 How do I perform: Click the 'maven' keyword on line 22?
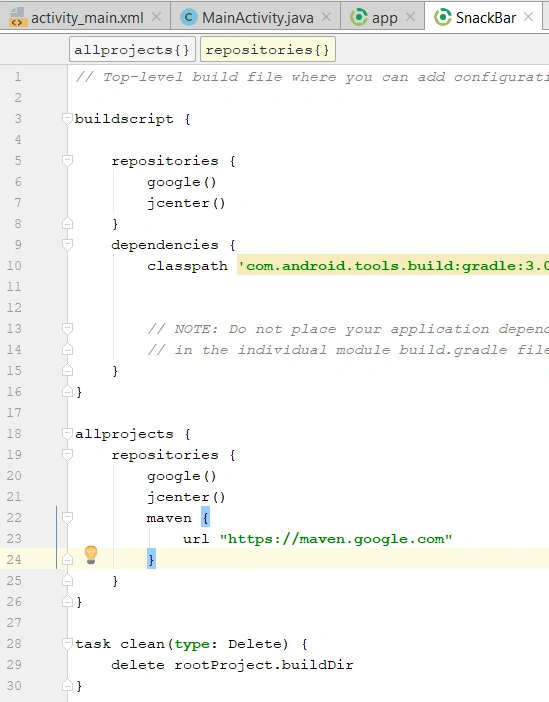(169, 518)
